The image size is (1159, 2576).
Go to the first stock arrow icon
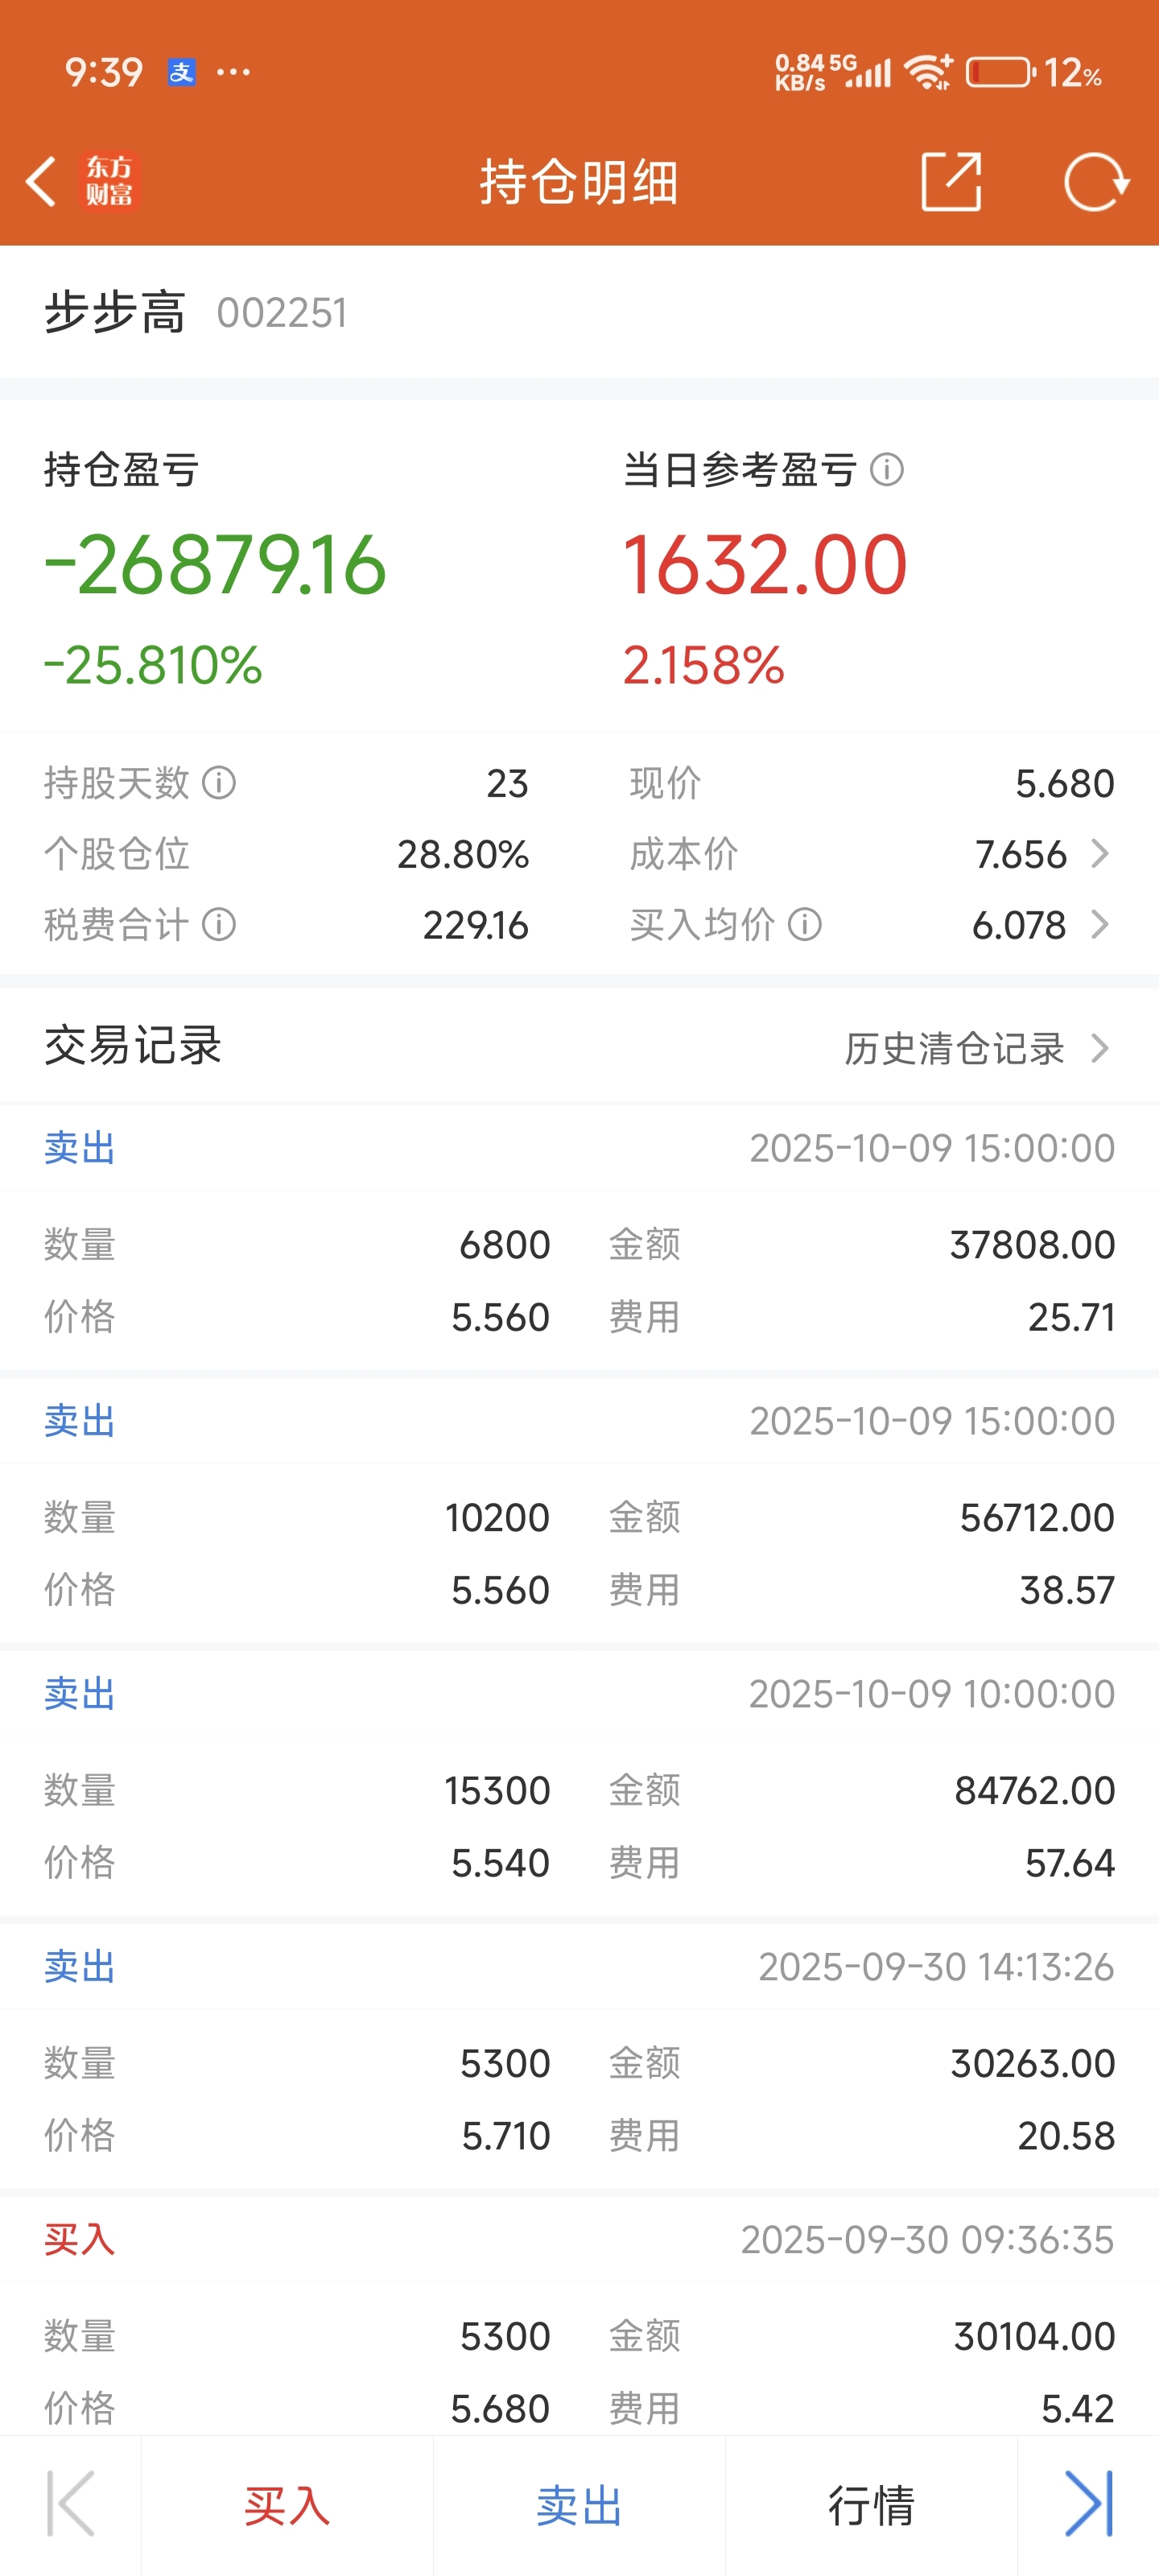pos(71,2504)
